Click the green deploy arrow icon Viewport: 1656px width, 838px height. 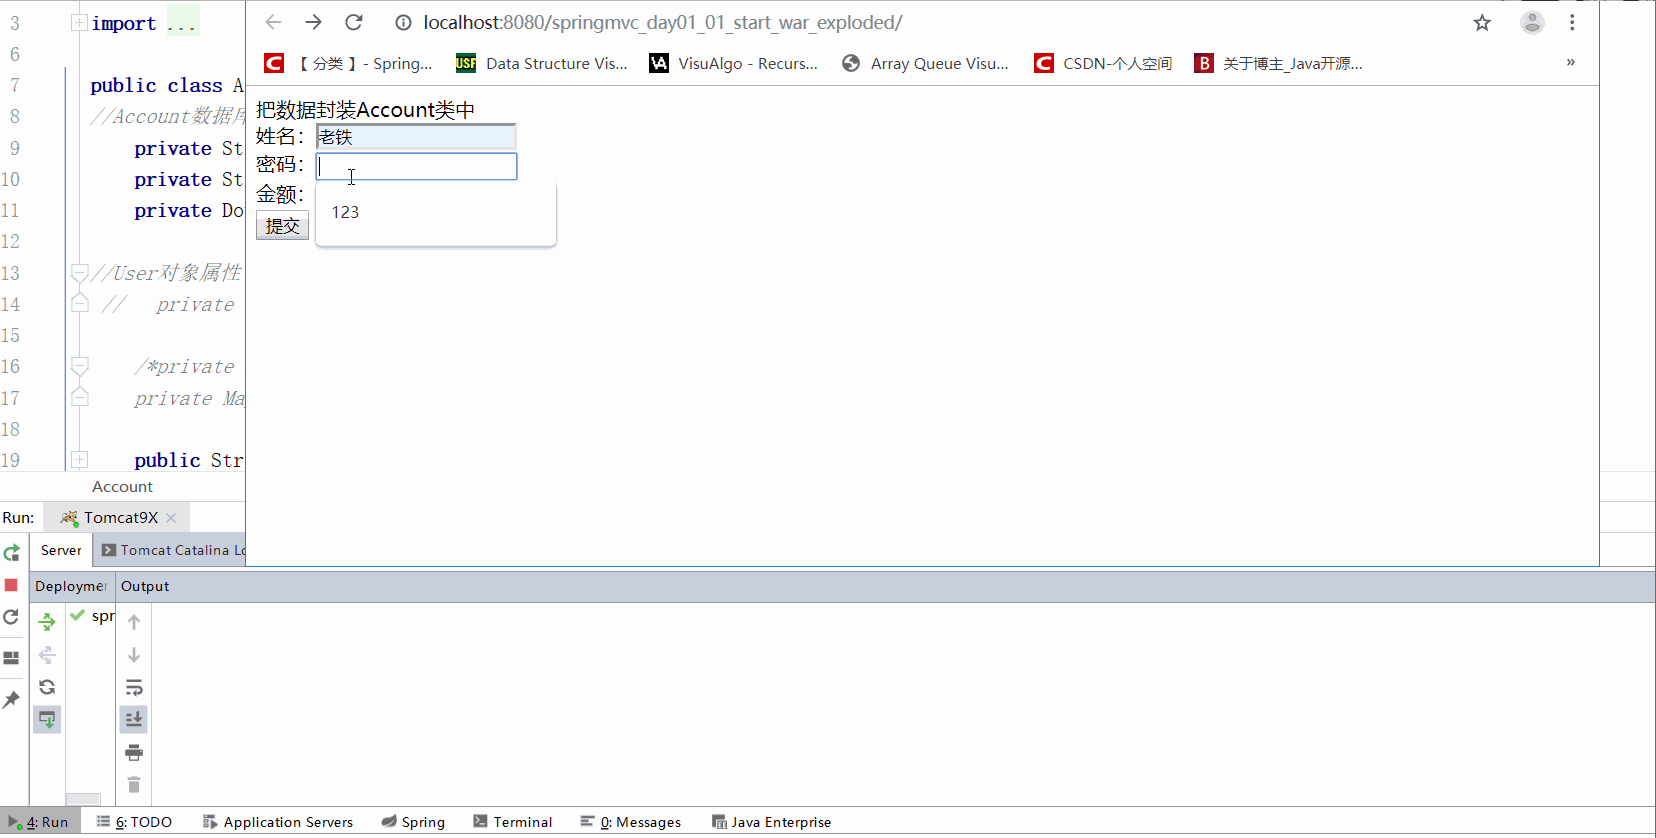click(x=47, y=622)
